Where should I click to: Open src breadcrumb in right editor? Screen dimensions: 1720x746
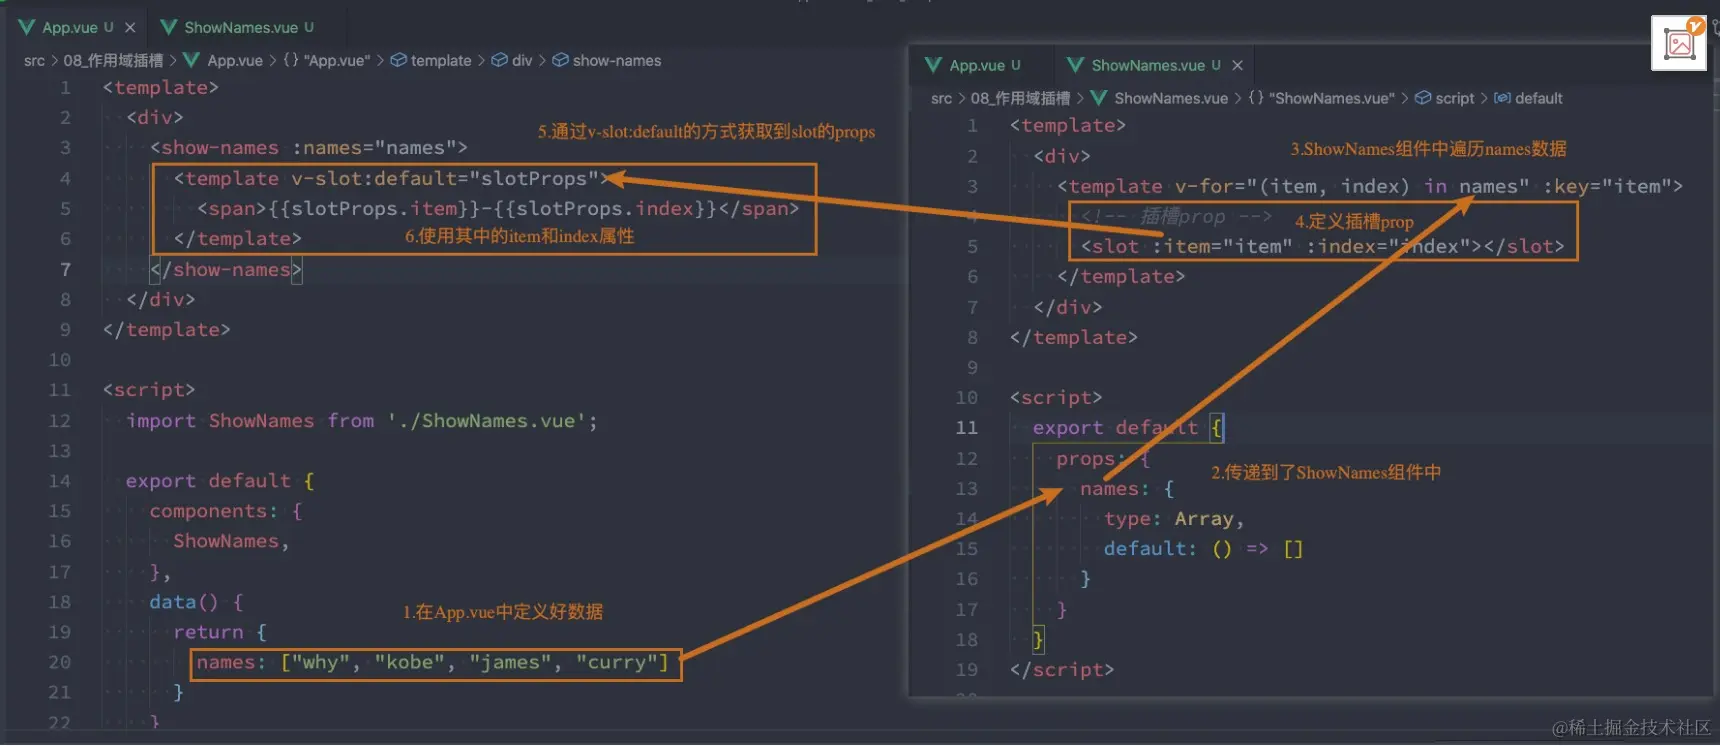pos(941,98)
